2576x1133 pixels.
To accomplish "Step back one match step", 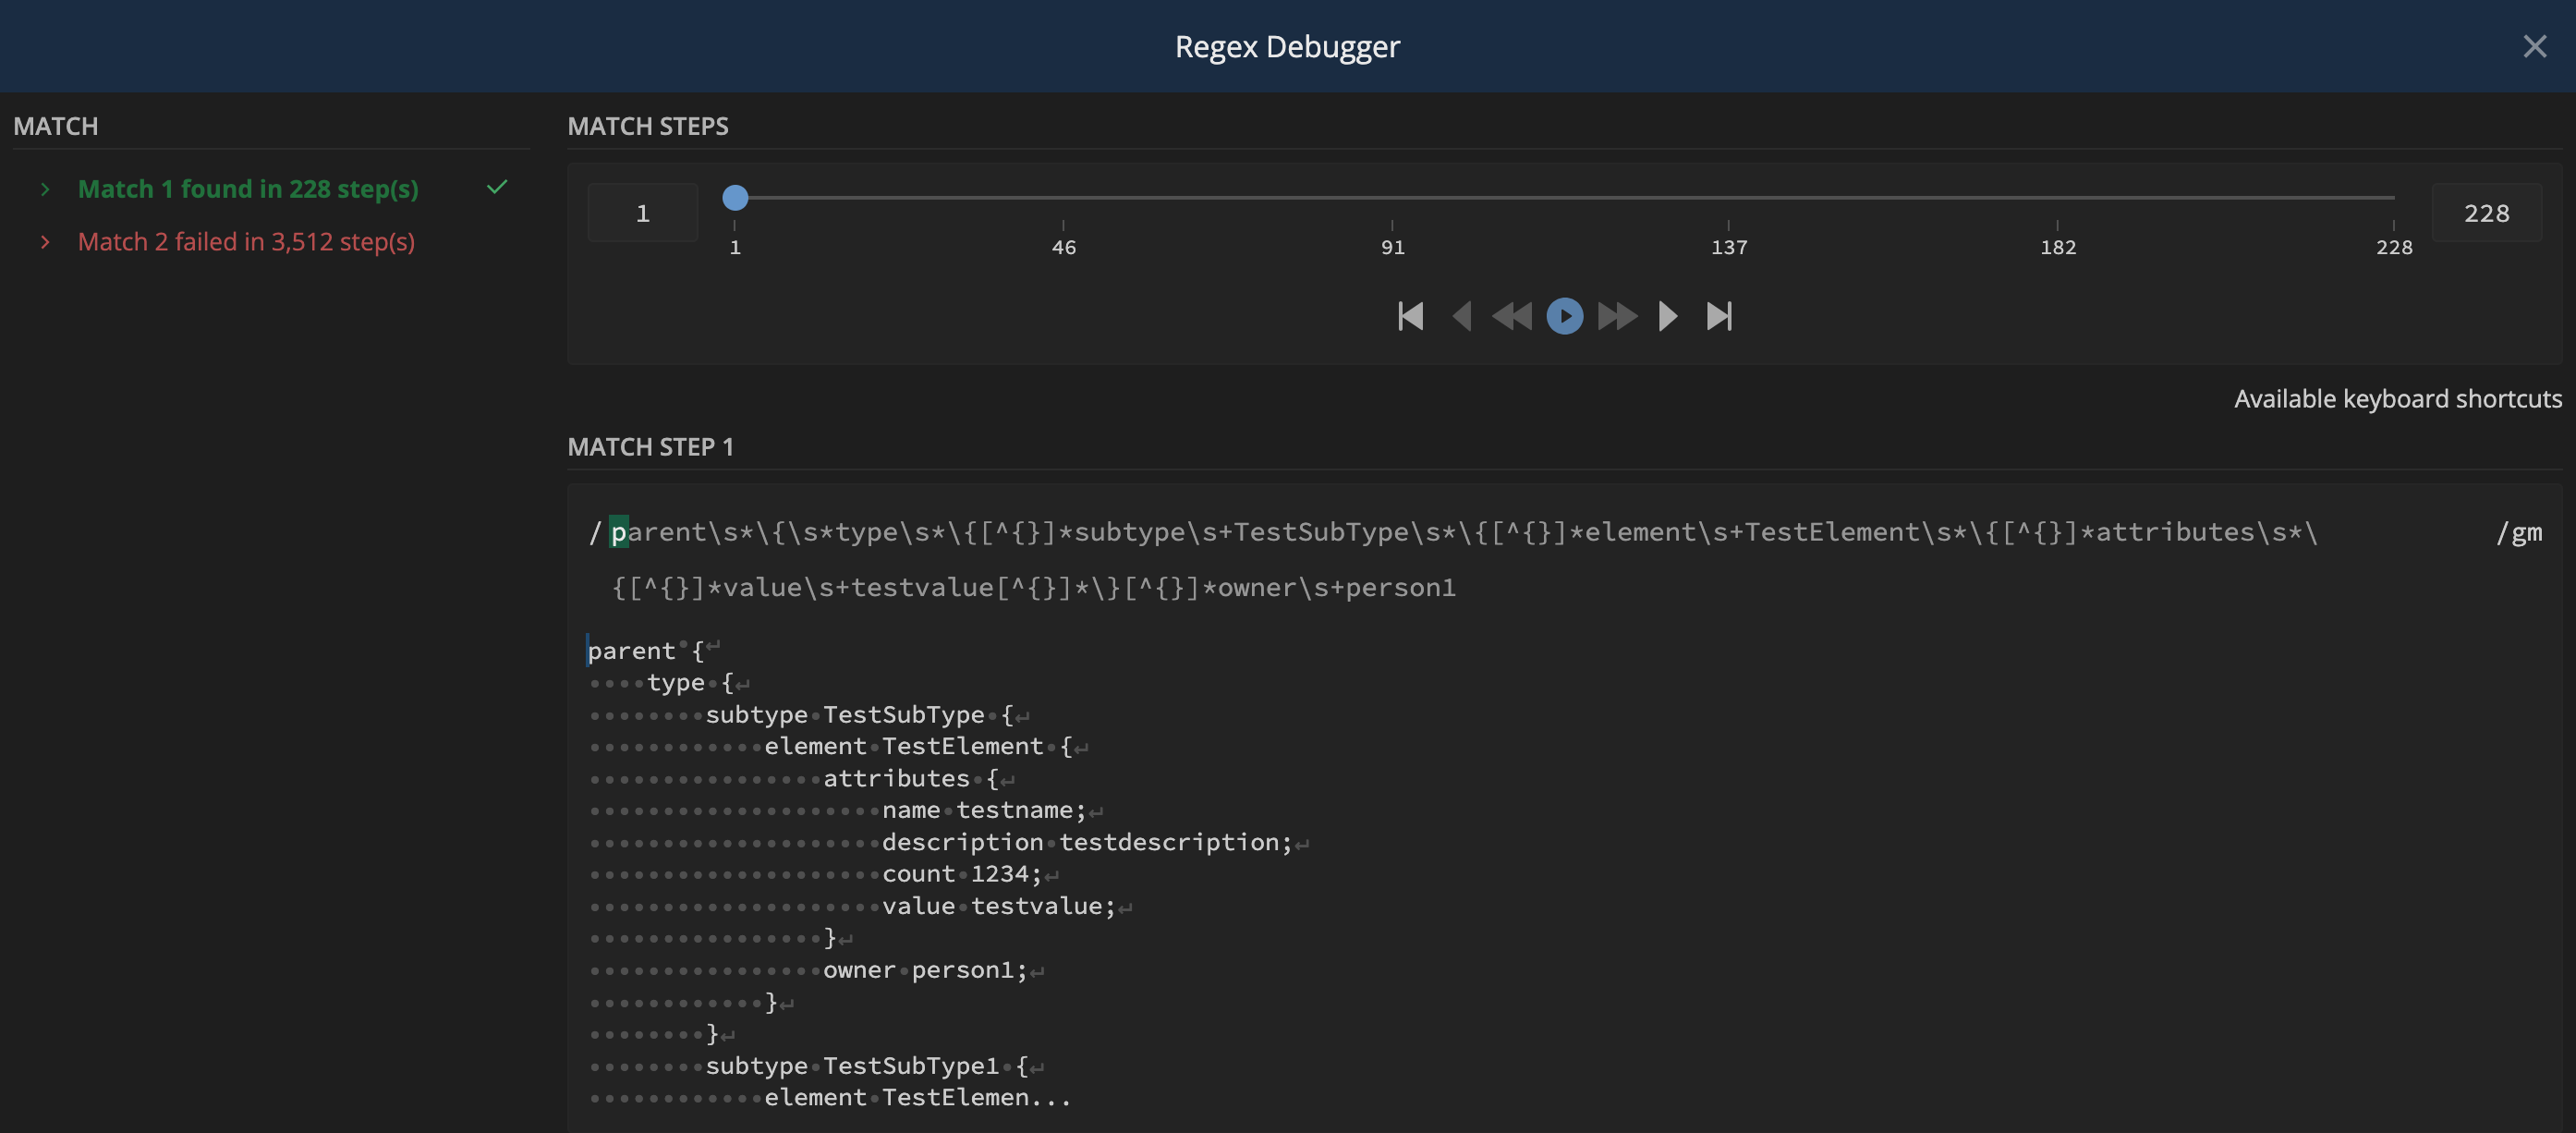I will click(x=1461, y=316).
